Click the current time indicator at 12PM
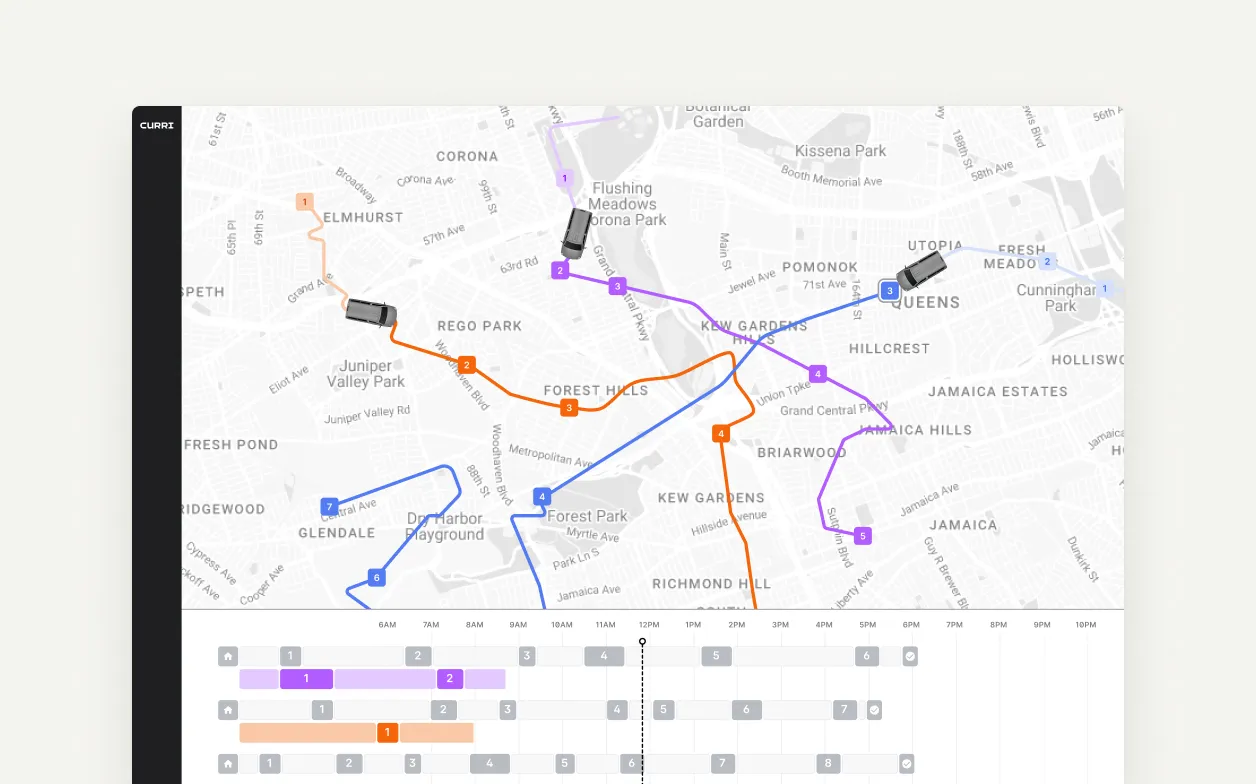The width and height of the screenshot is (1256, 784). 643,640
